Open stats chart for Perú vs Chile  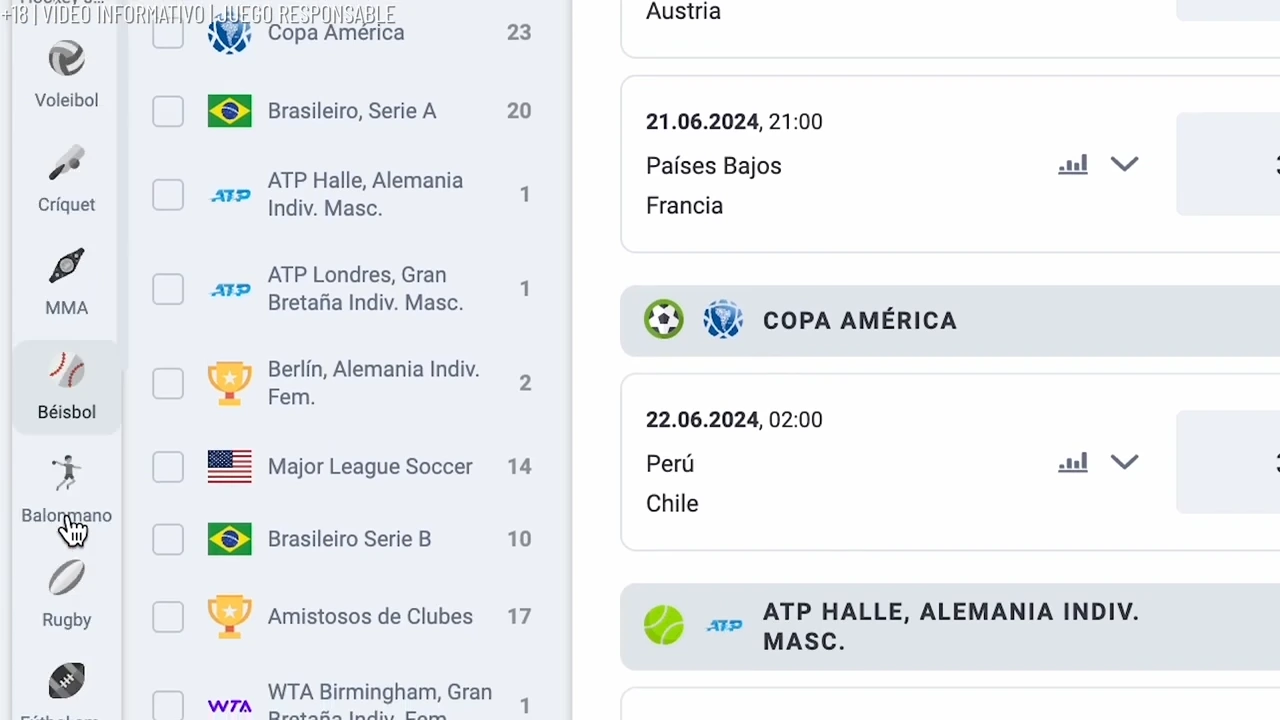(x=1073, y=462)
